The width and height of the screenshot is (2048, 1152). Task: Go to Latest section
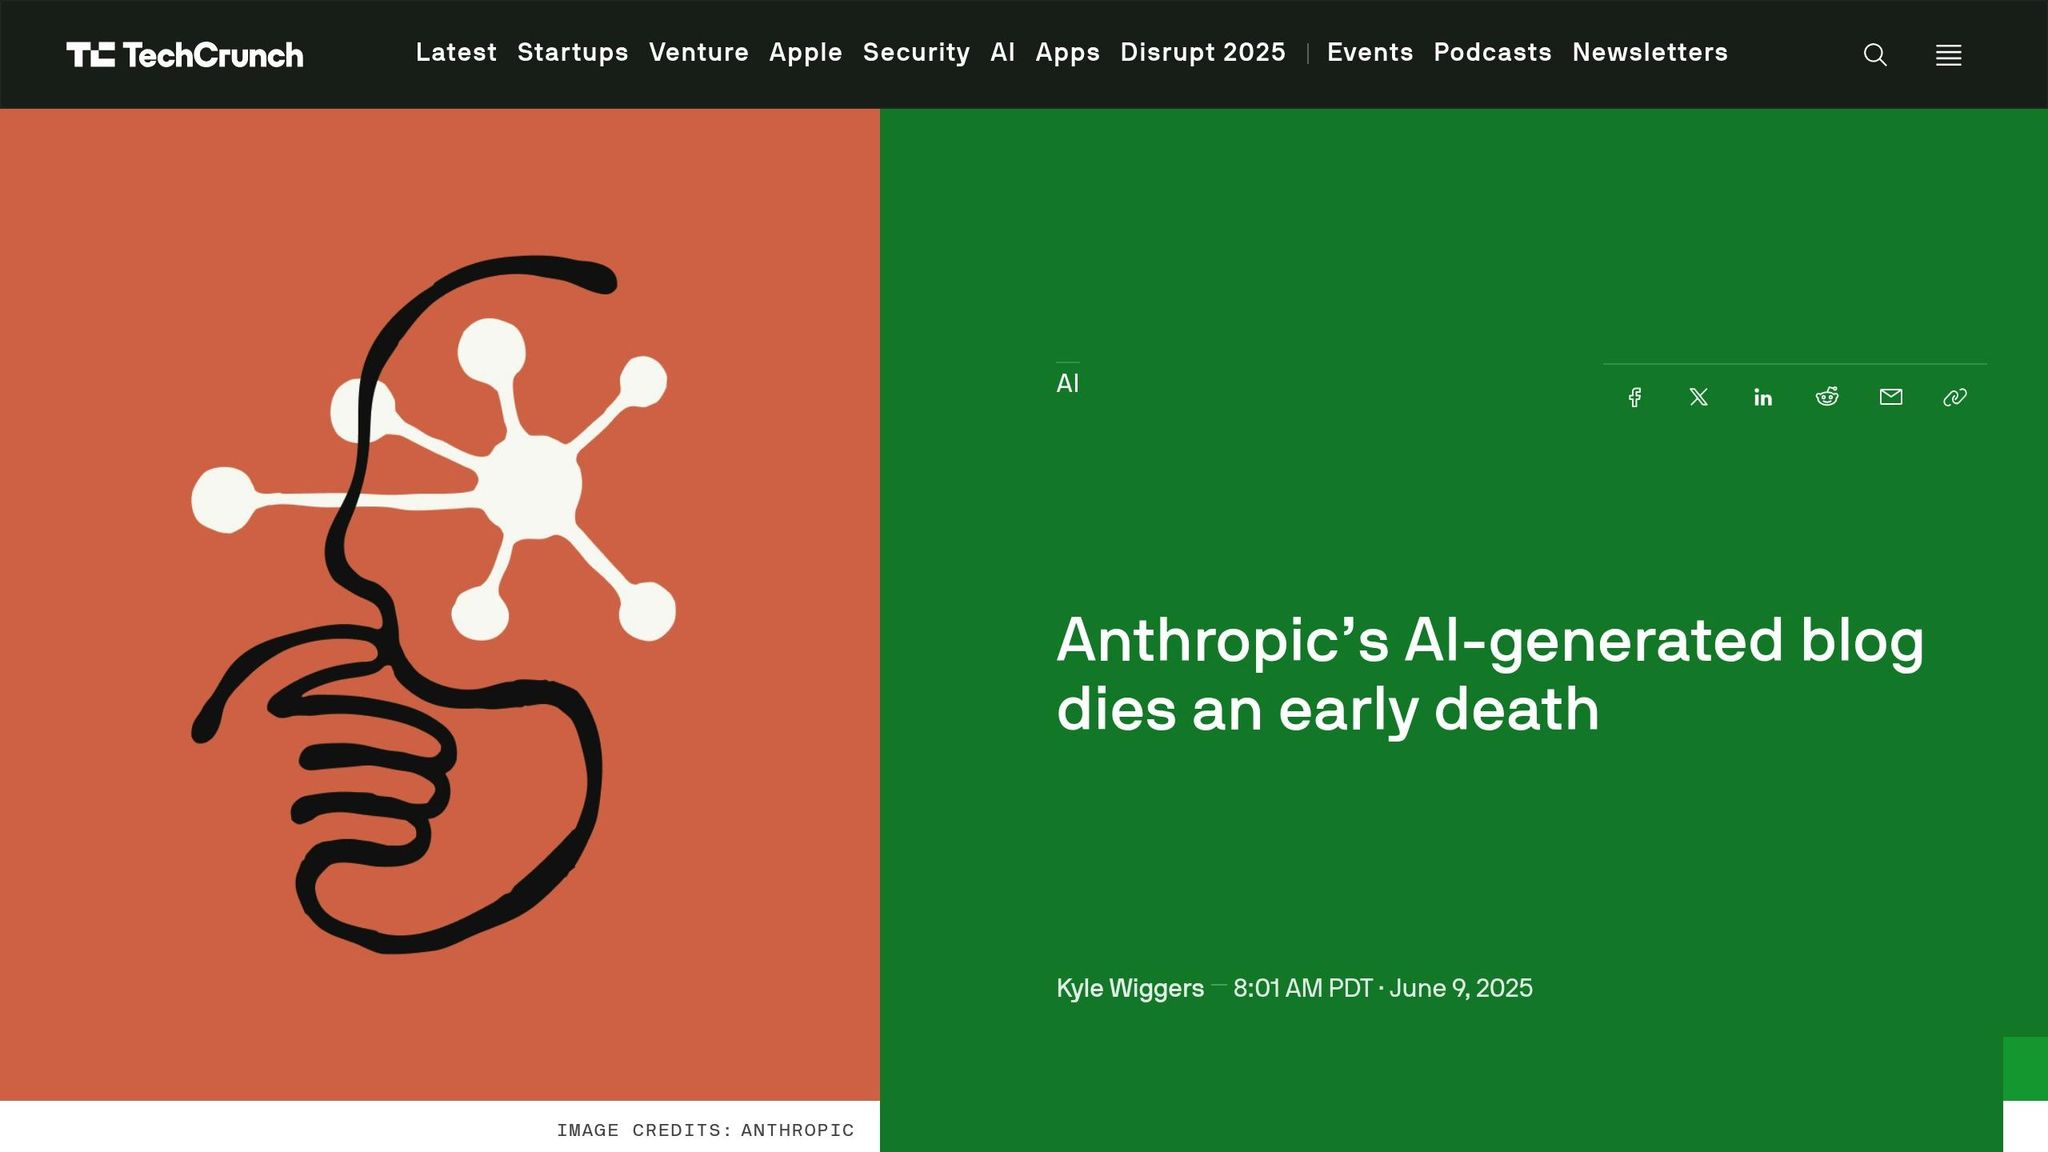click(456, 52)
